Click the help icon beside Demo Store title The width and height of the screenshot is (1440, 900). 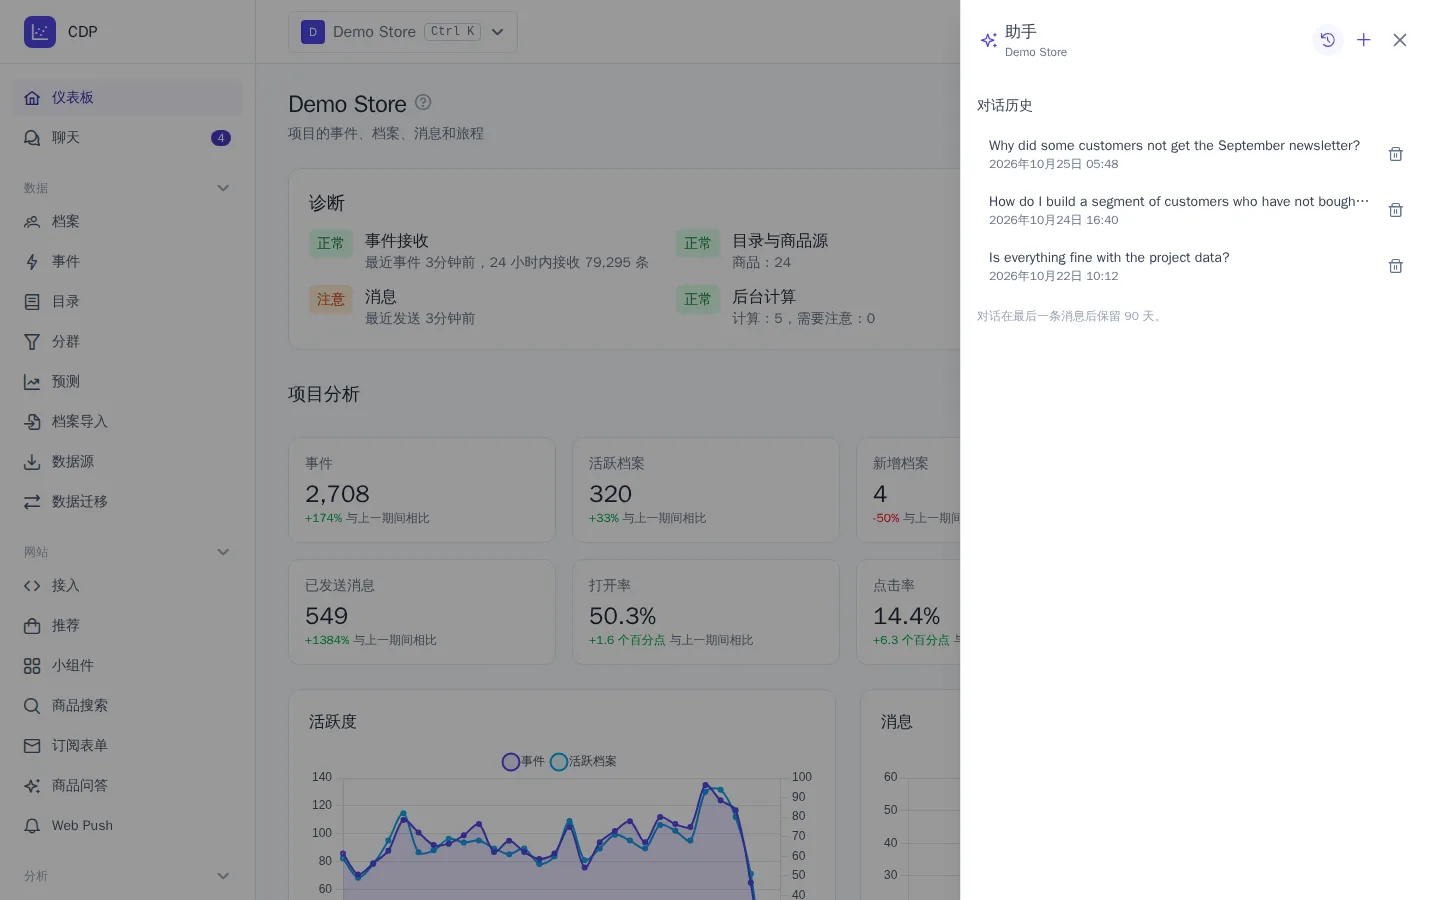click(423, 102)
